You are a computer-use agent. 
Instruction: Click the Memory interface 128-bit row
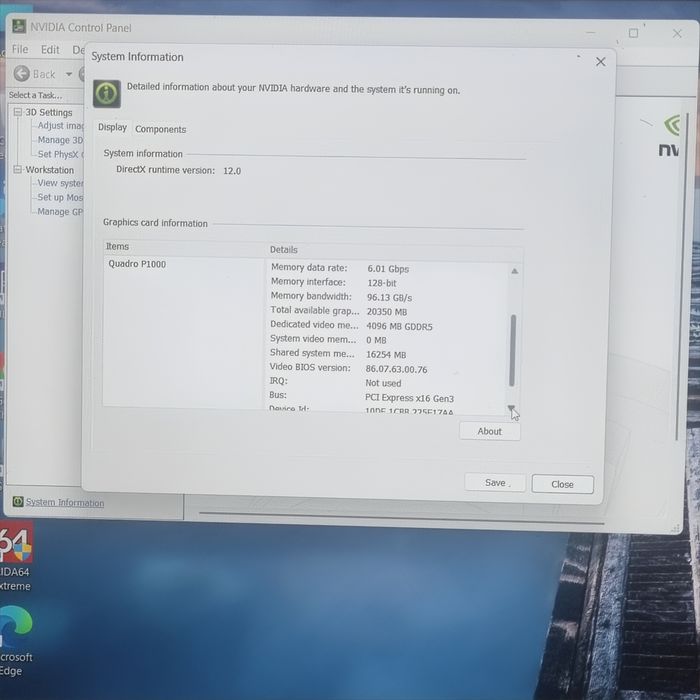(334, 283)
